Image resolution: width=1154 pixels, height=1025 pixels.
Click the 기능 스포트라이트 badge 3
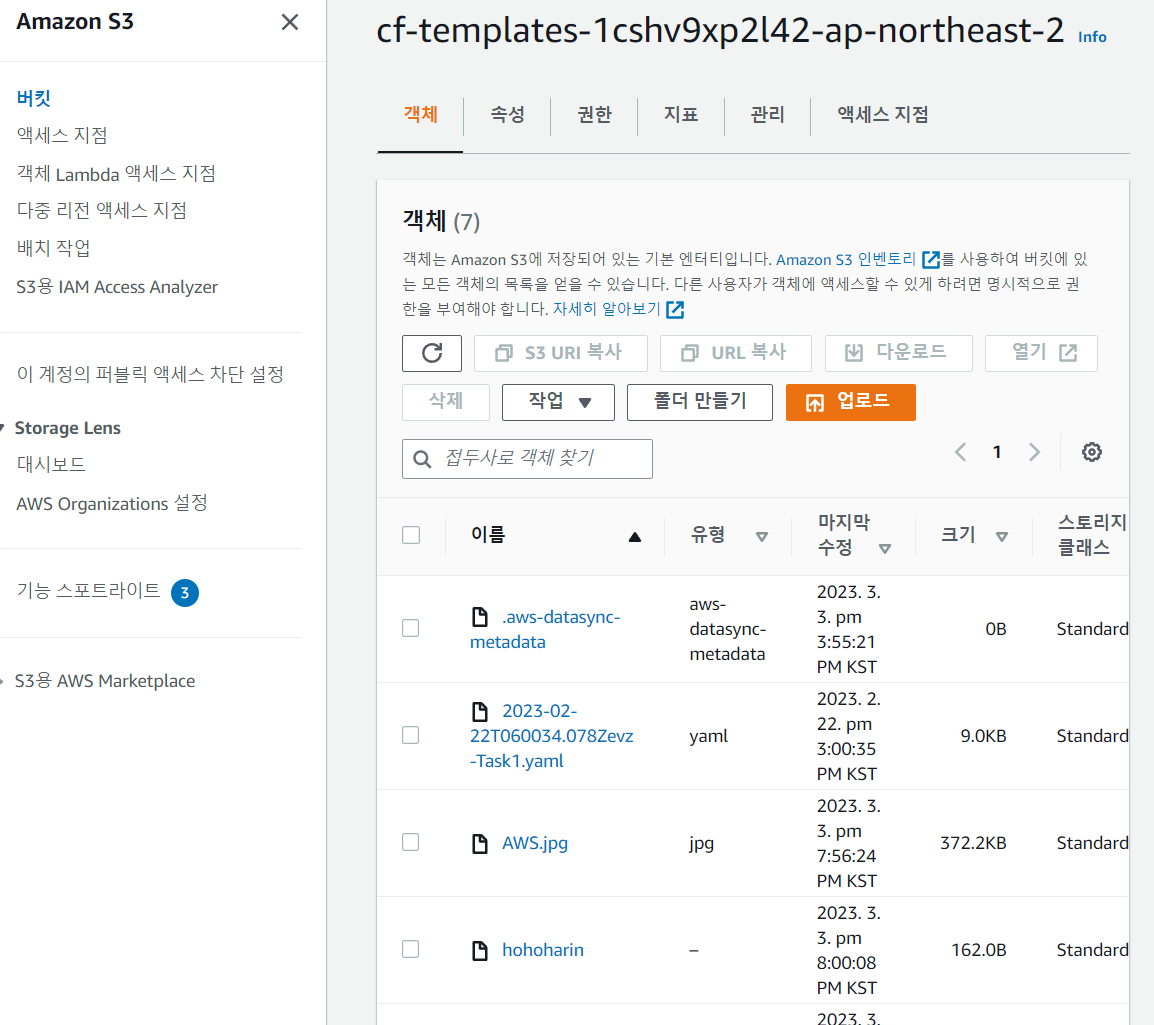[x=185, y=592]
